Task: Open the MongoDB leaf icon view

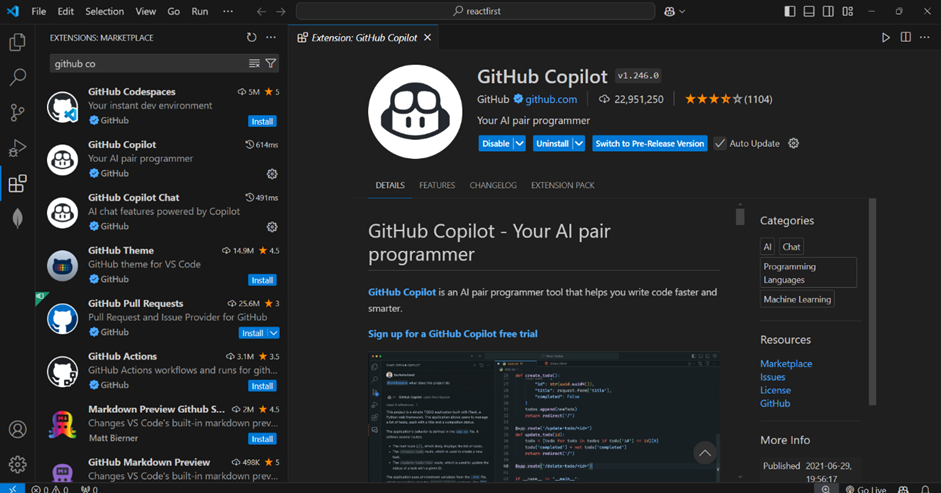Action: tap(17, 218)
